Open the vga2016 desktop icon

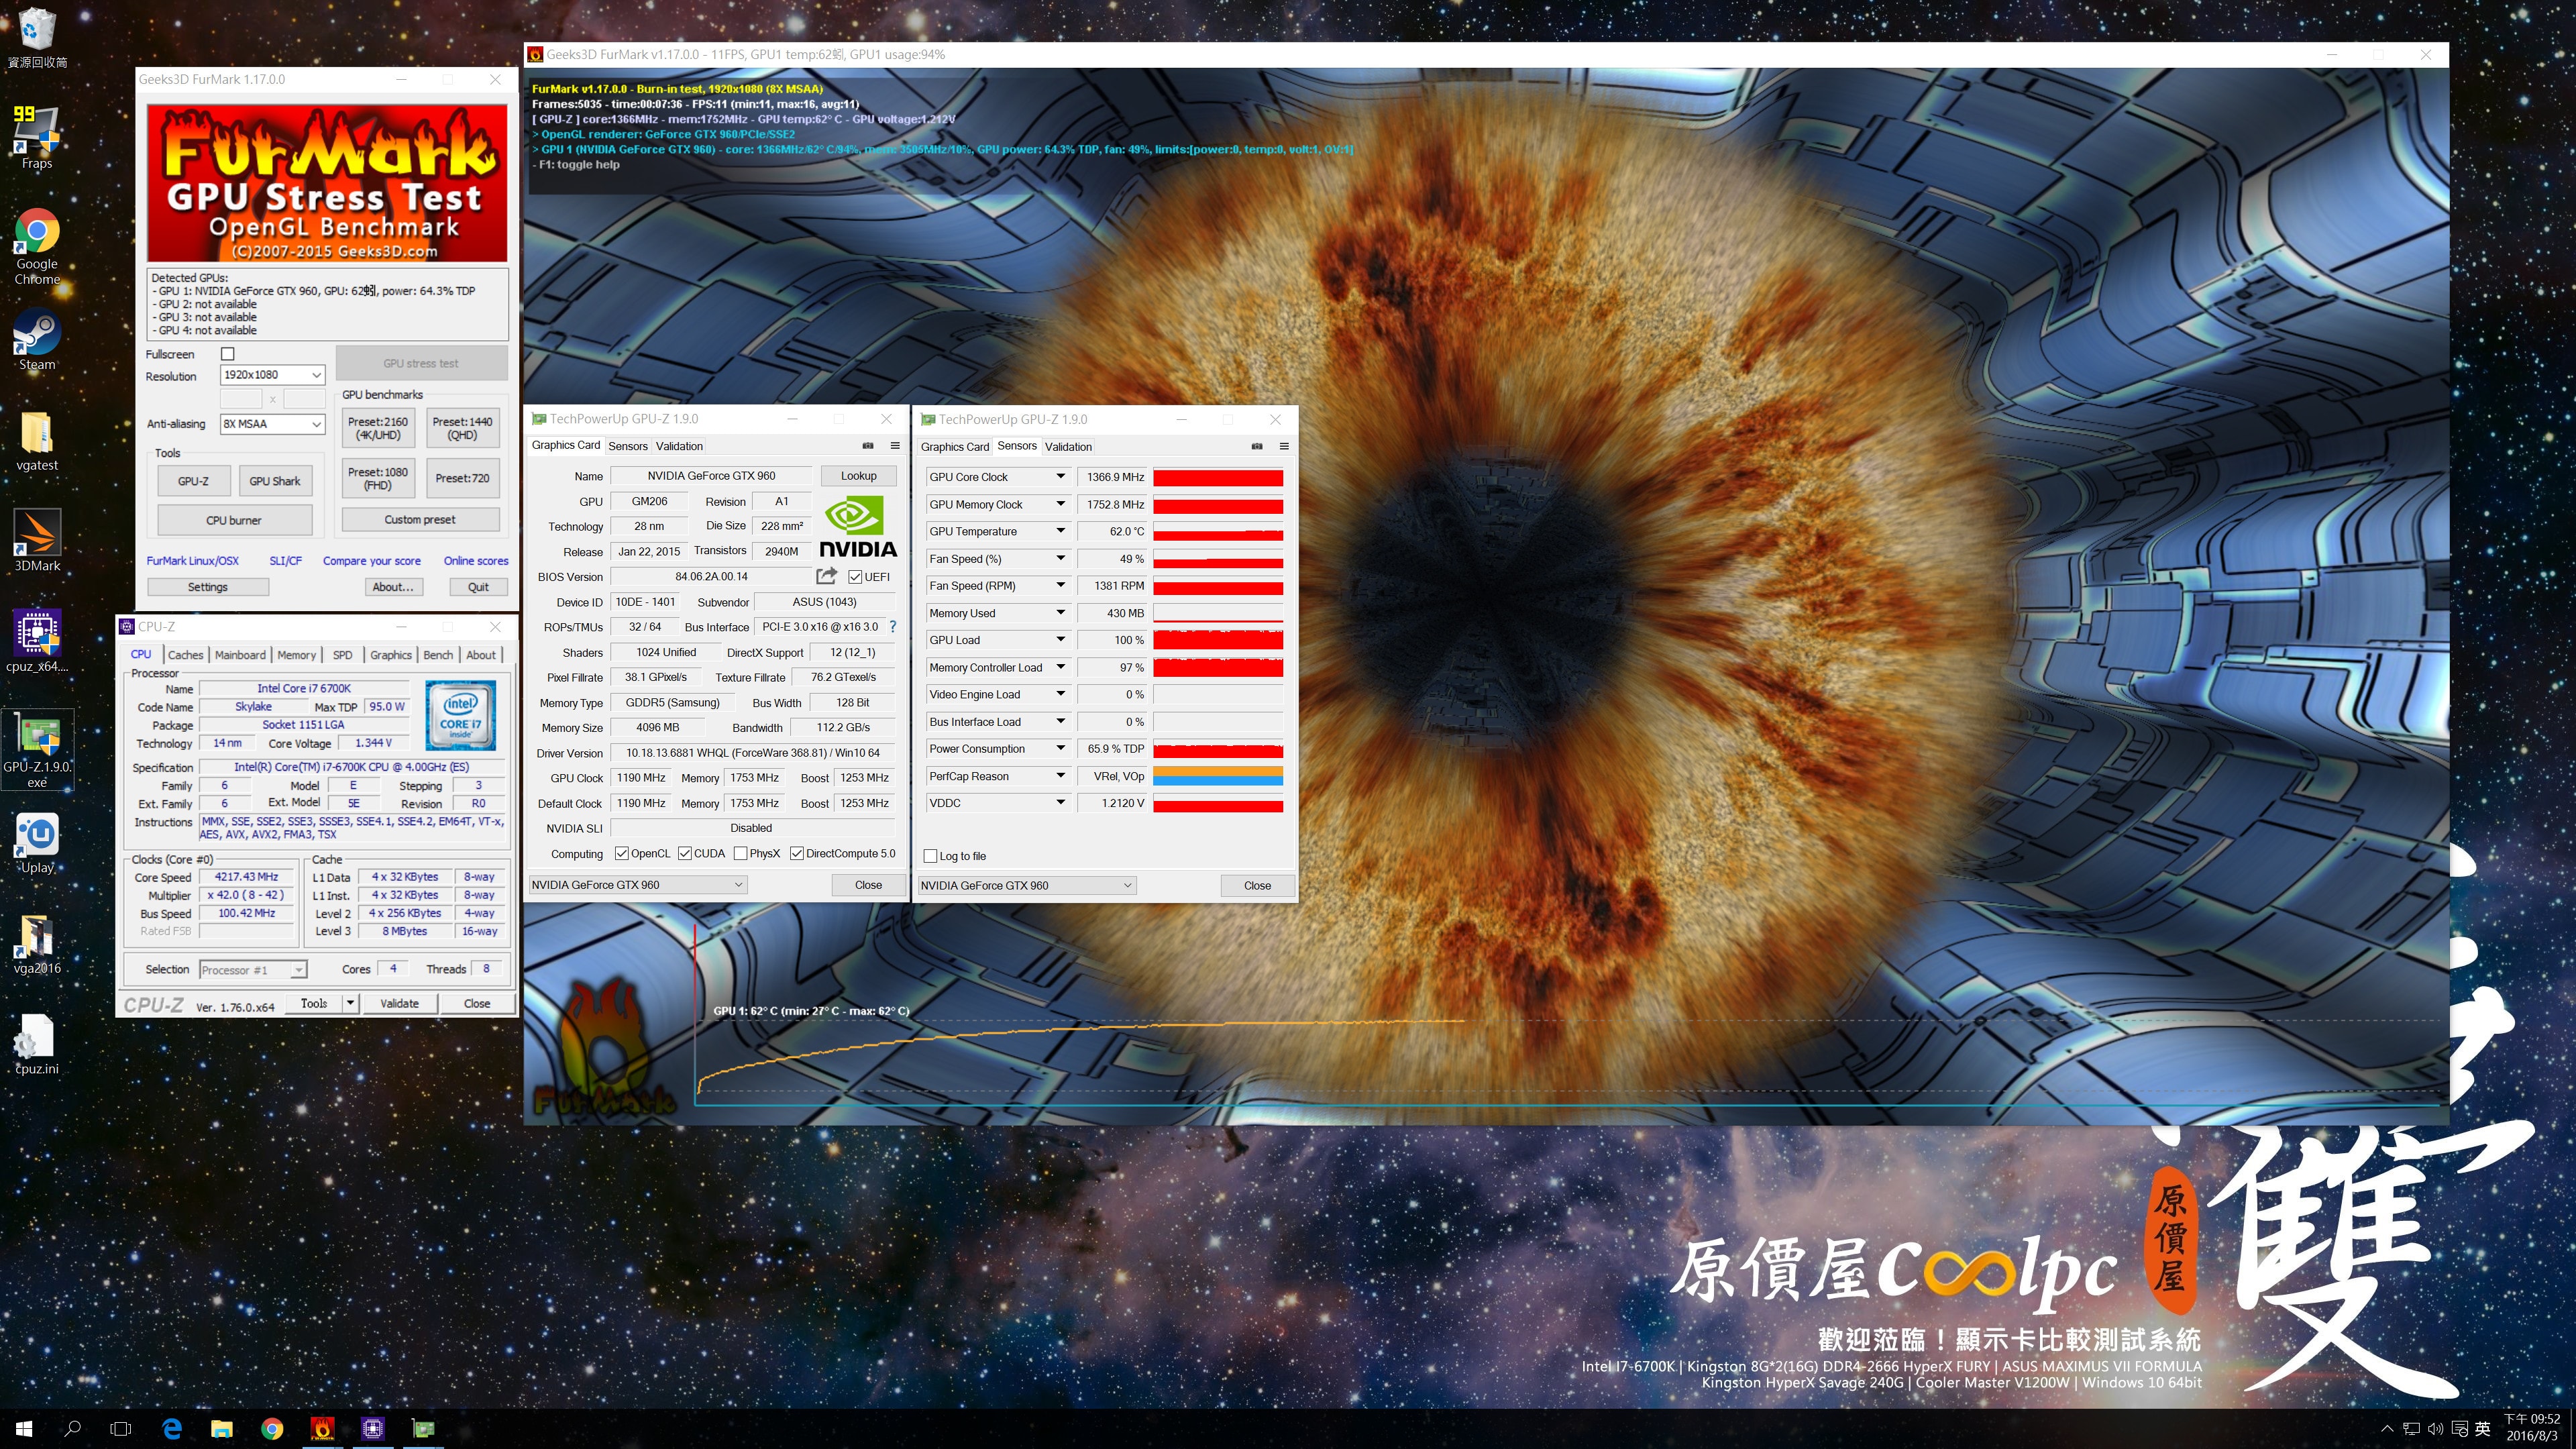pos(37,944)
